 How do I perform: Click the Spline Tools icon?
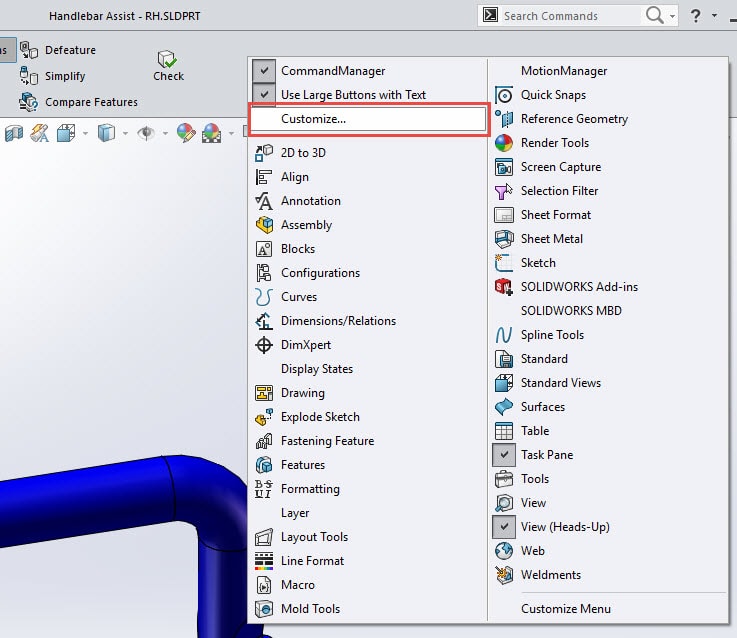(504, 335)
